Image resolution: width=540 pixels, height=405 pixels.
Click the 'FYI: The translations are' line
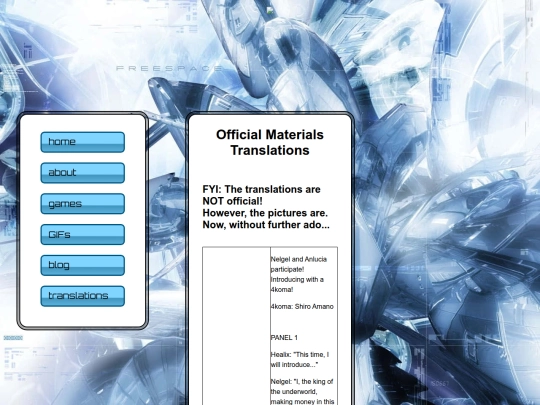tap(261, 189)
